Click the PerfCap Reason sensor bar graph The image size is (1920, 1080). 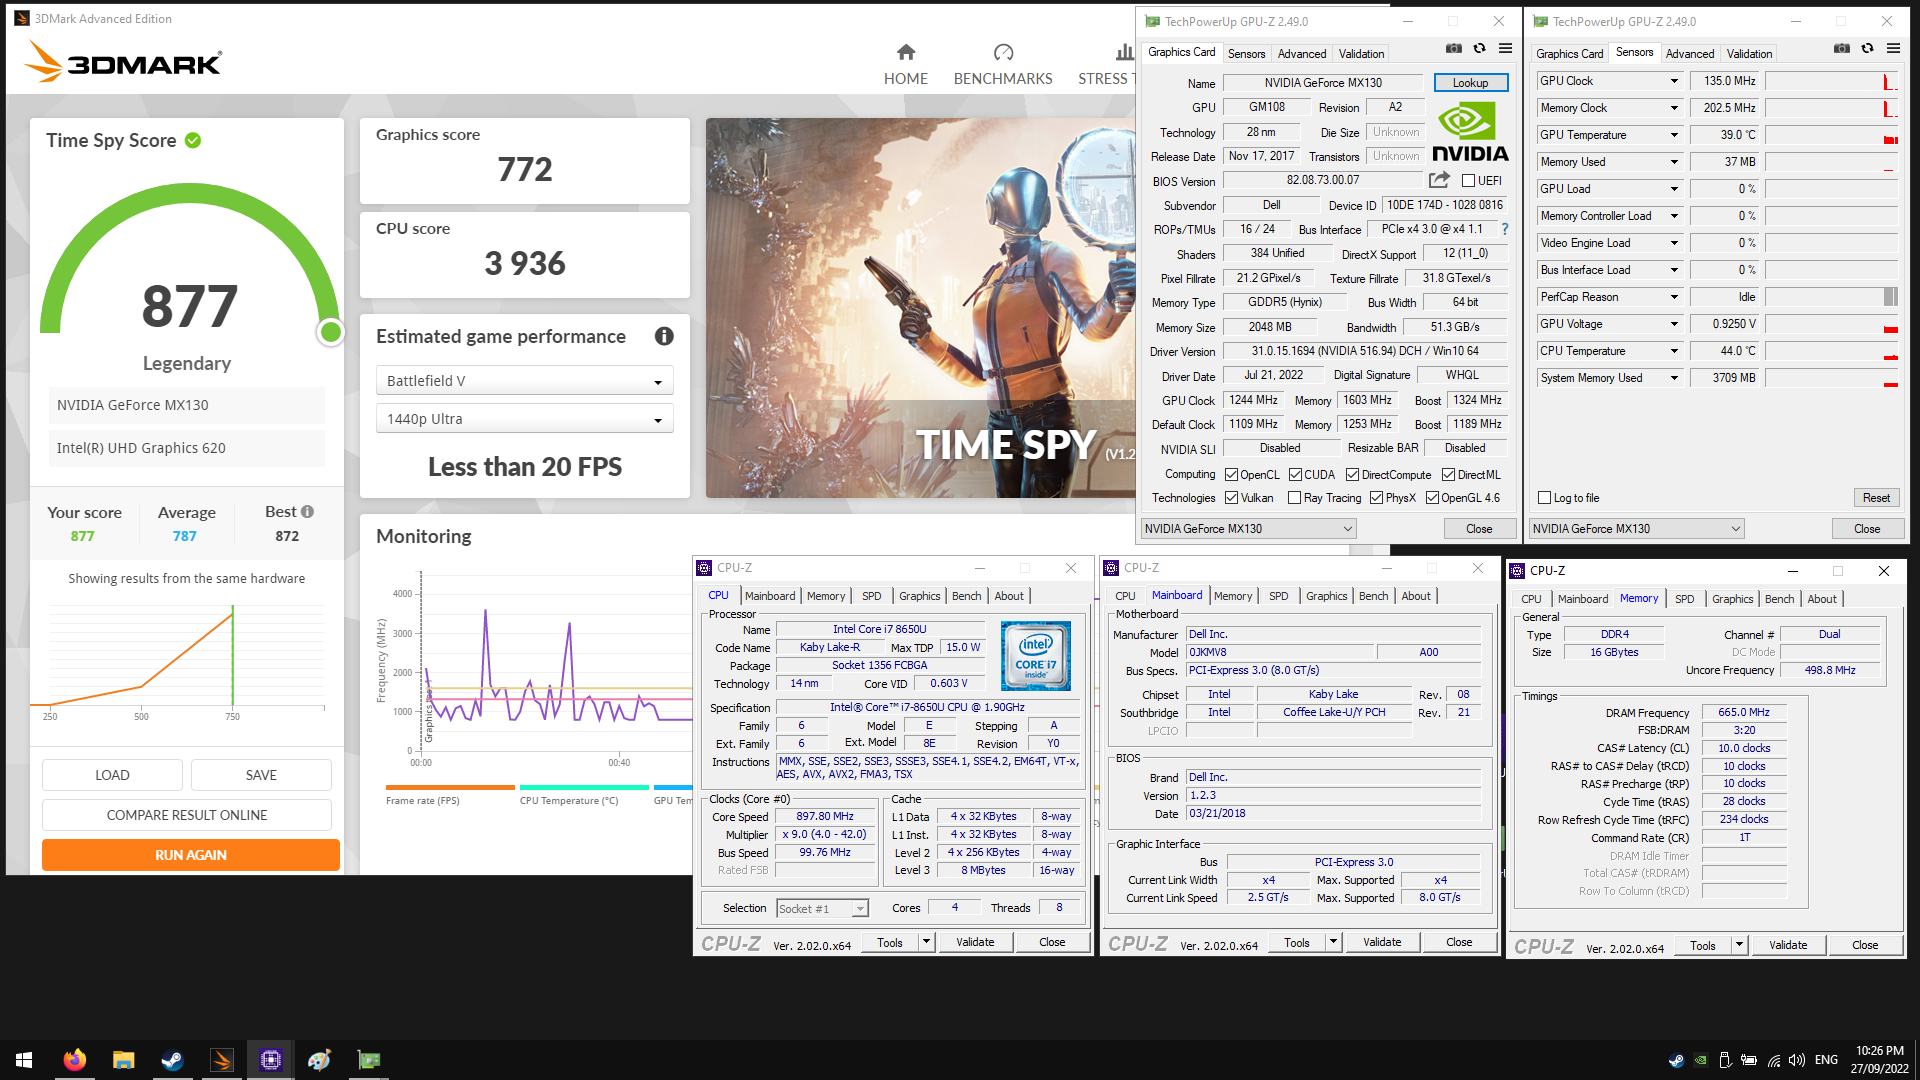click(x=1831, y=297)
